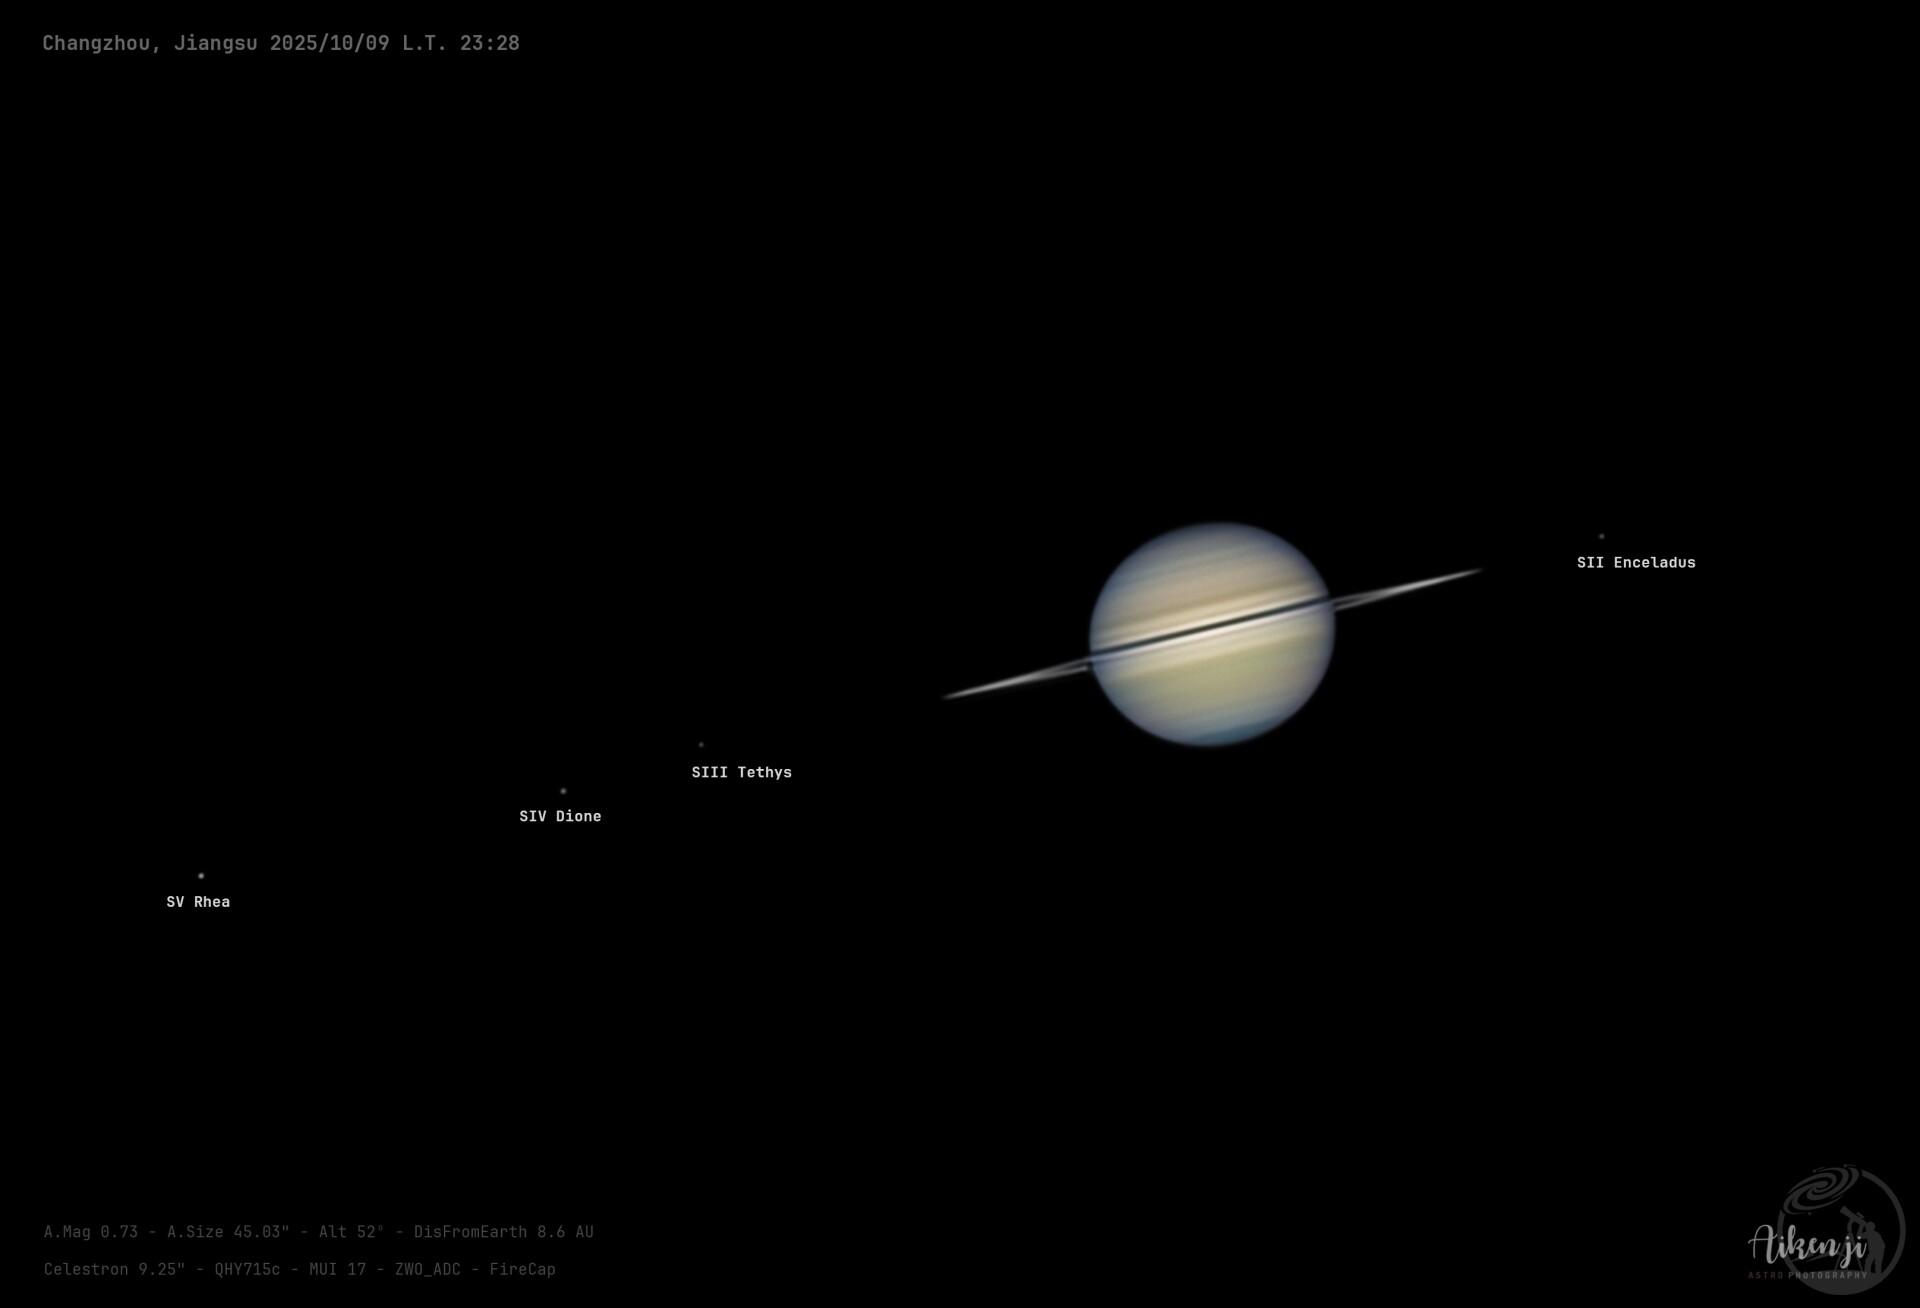Viewport: 1920px width, 1308px height.
Task: Toggle the SV Rhea label visibility
Action: (x=197, y=901)
